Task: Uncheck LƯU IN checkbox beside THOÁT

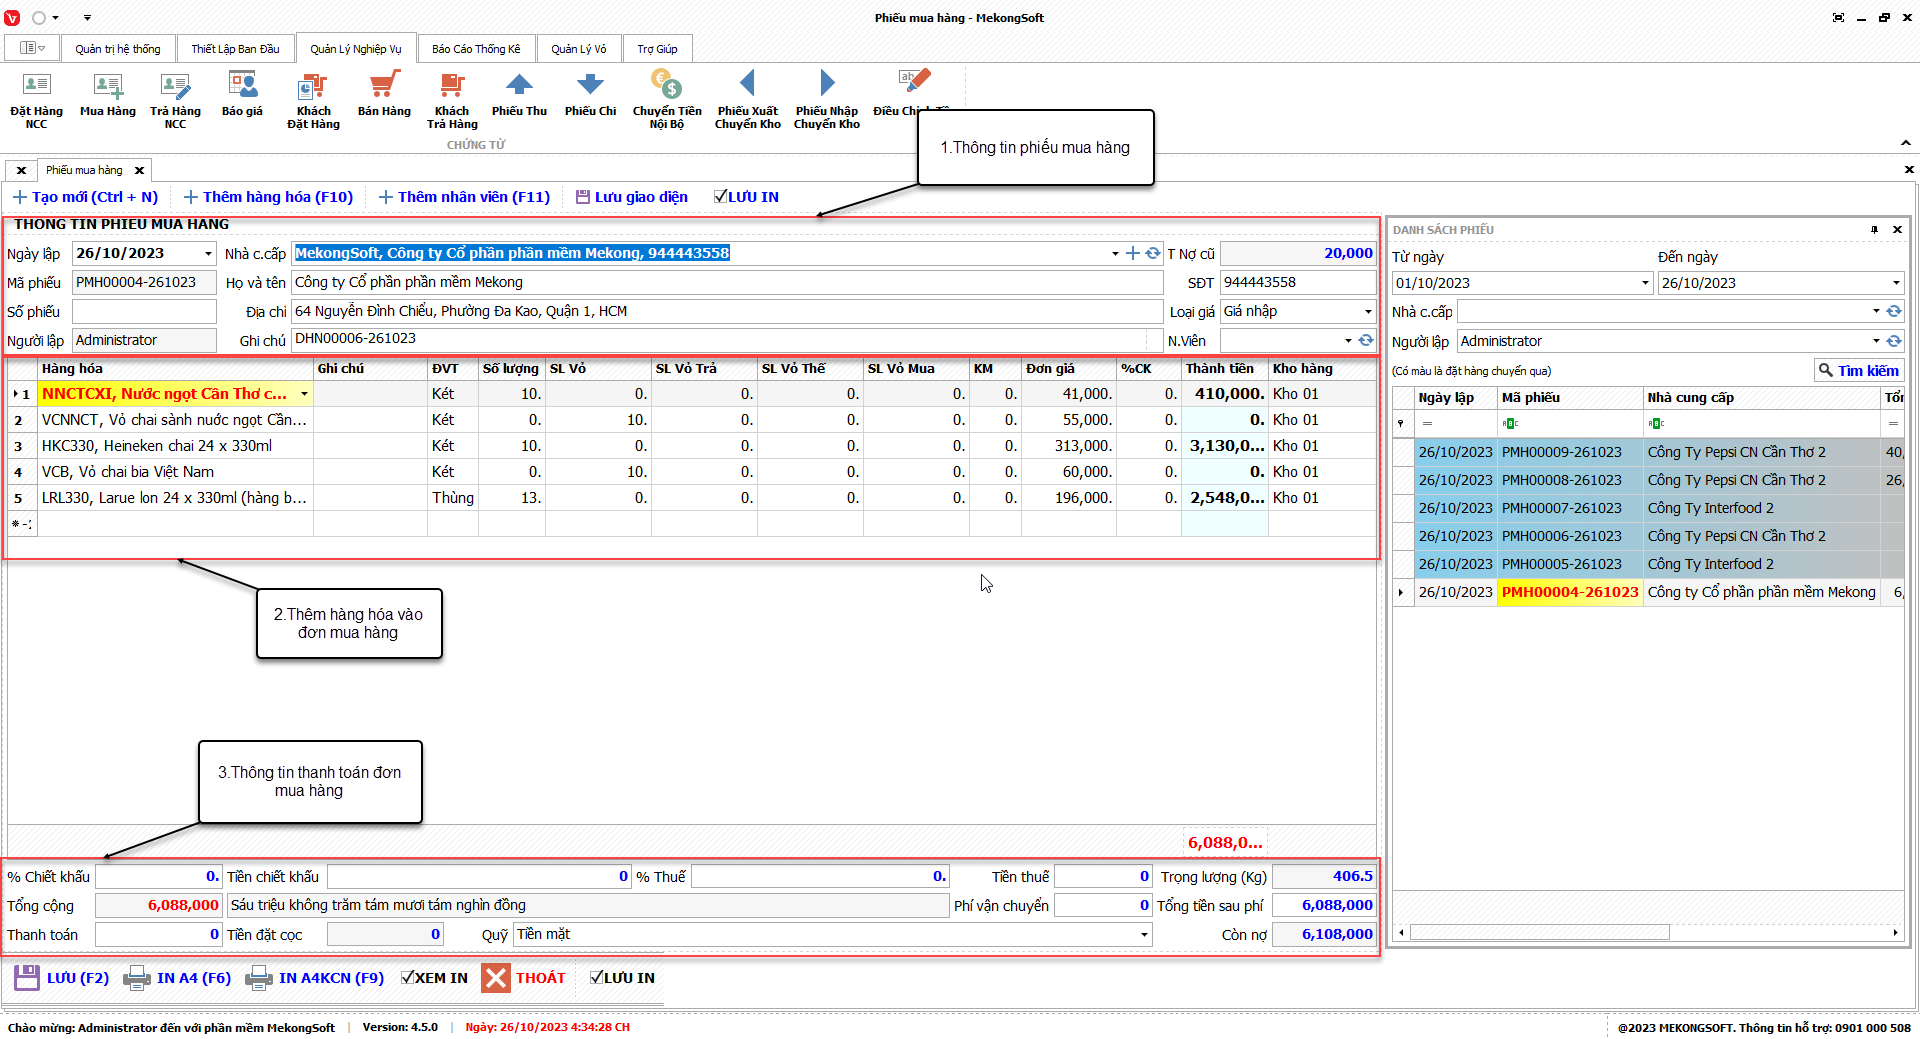Action: pos(597,978)
